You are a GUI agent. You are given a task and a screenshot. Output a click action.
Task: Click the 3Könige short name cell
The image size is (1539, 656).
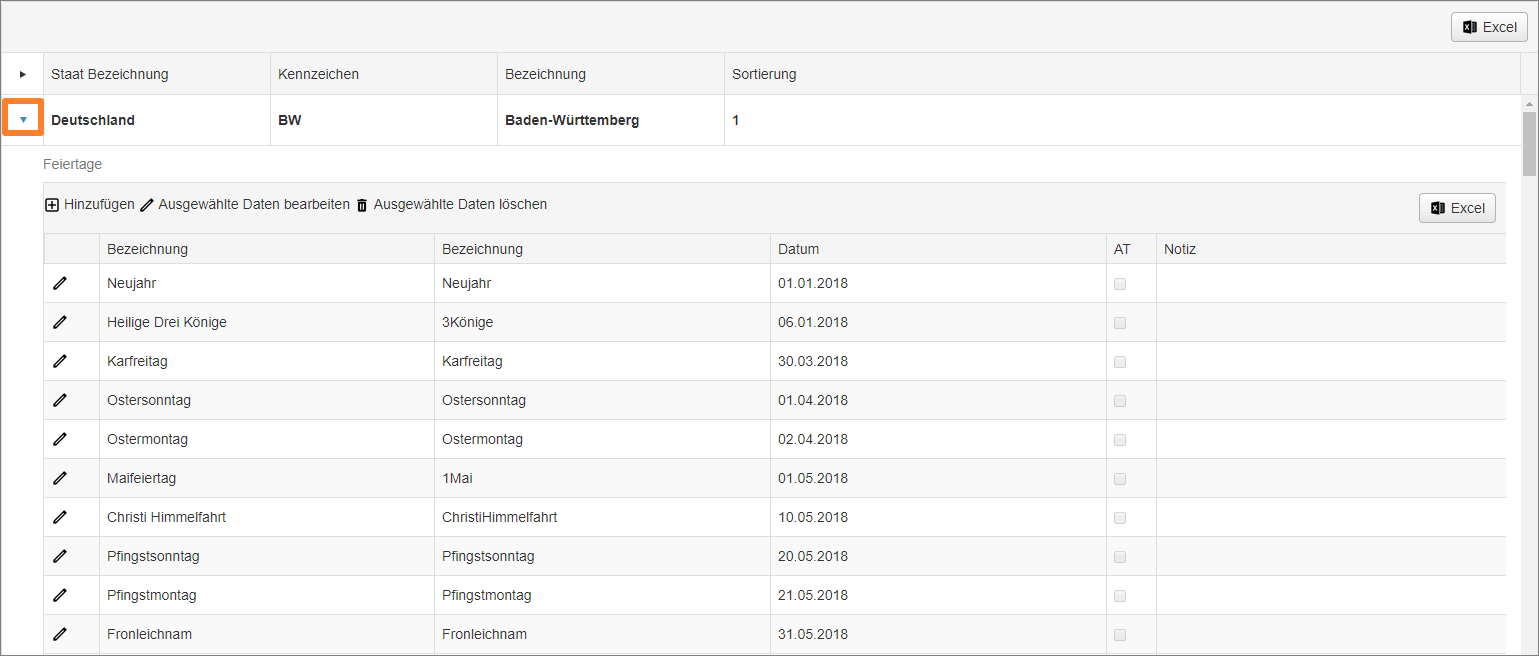pos(602,323)
